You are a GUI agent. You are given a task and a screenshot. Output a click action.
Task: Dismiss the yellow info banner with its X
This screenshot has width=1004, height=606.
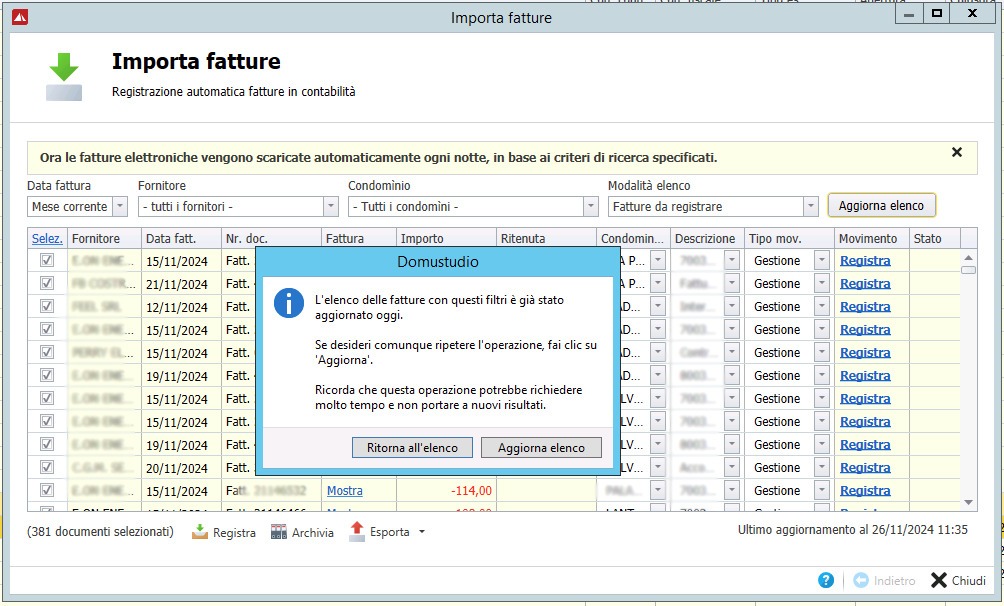[x=957, y=152]
